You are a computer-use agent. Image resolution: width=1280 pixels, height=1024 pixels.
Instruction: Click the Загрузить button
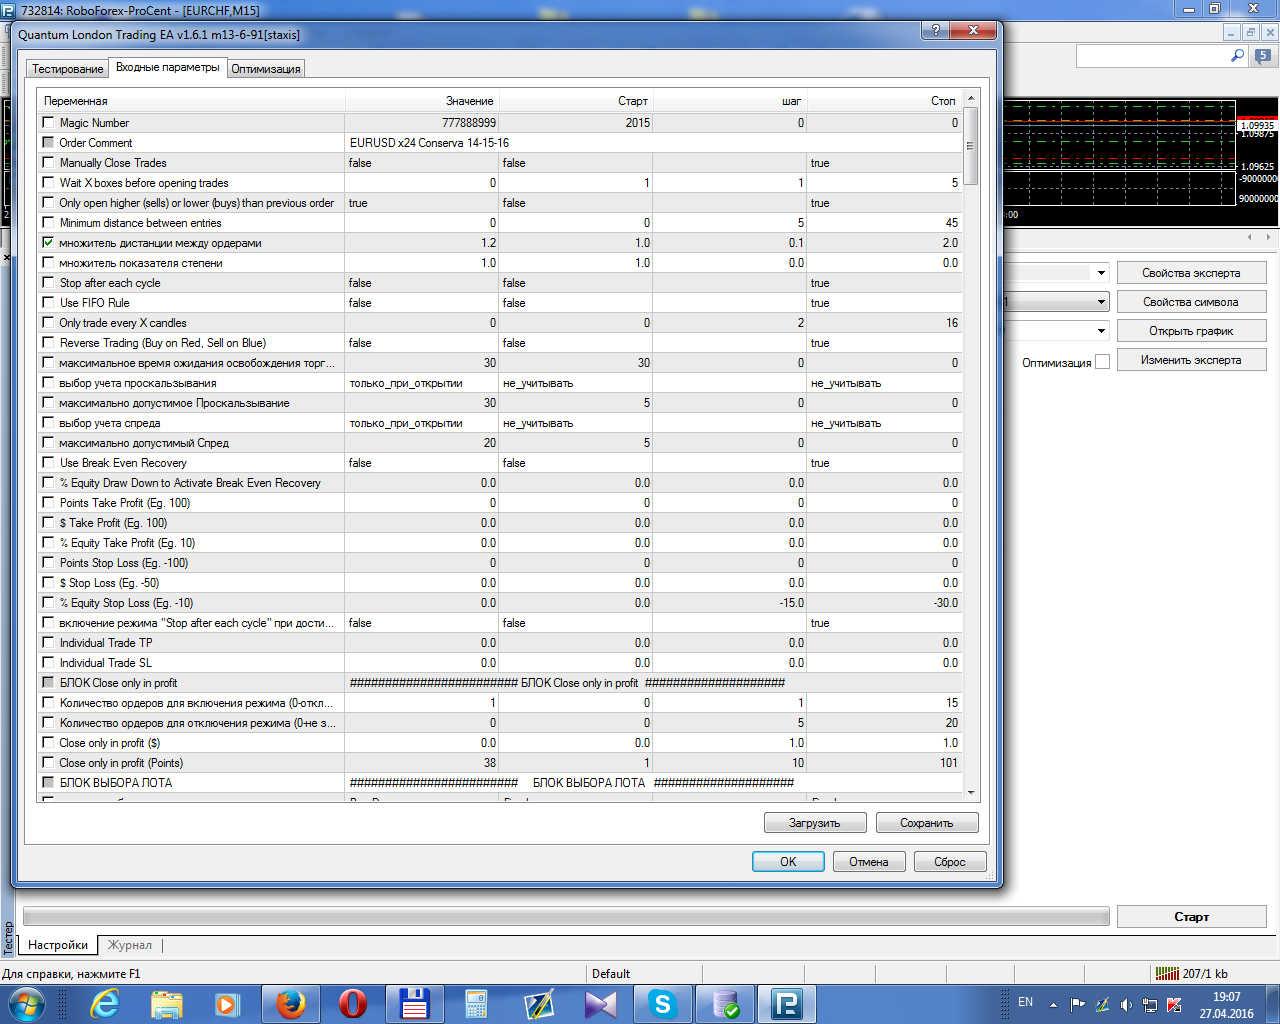(814, 823)
